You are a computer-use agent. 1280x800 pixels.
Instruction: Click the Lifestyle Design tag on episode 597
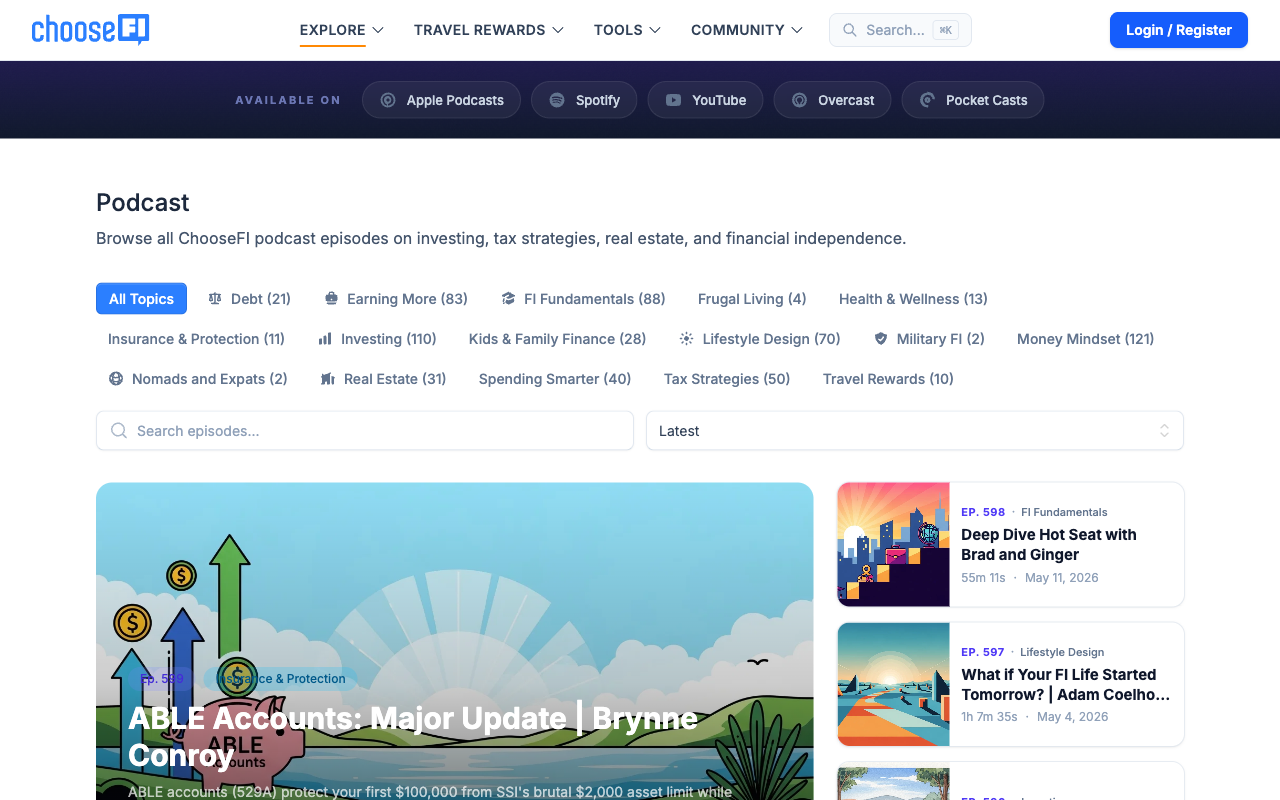tap(1062, 652)
